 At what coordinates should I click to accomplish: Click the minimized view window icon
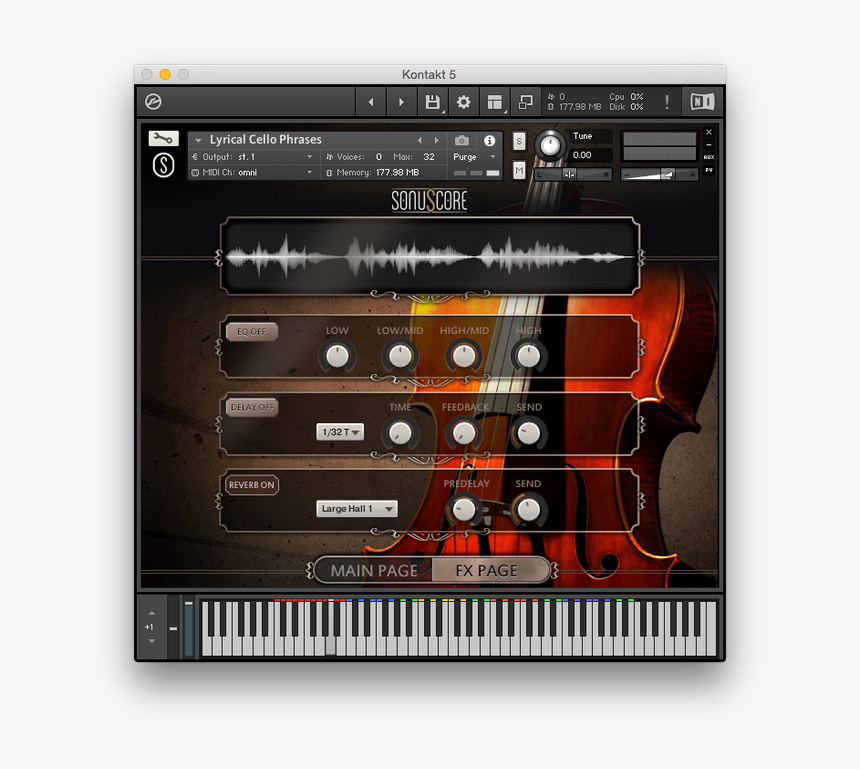525,102
